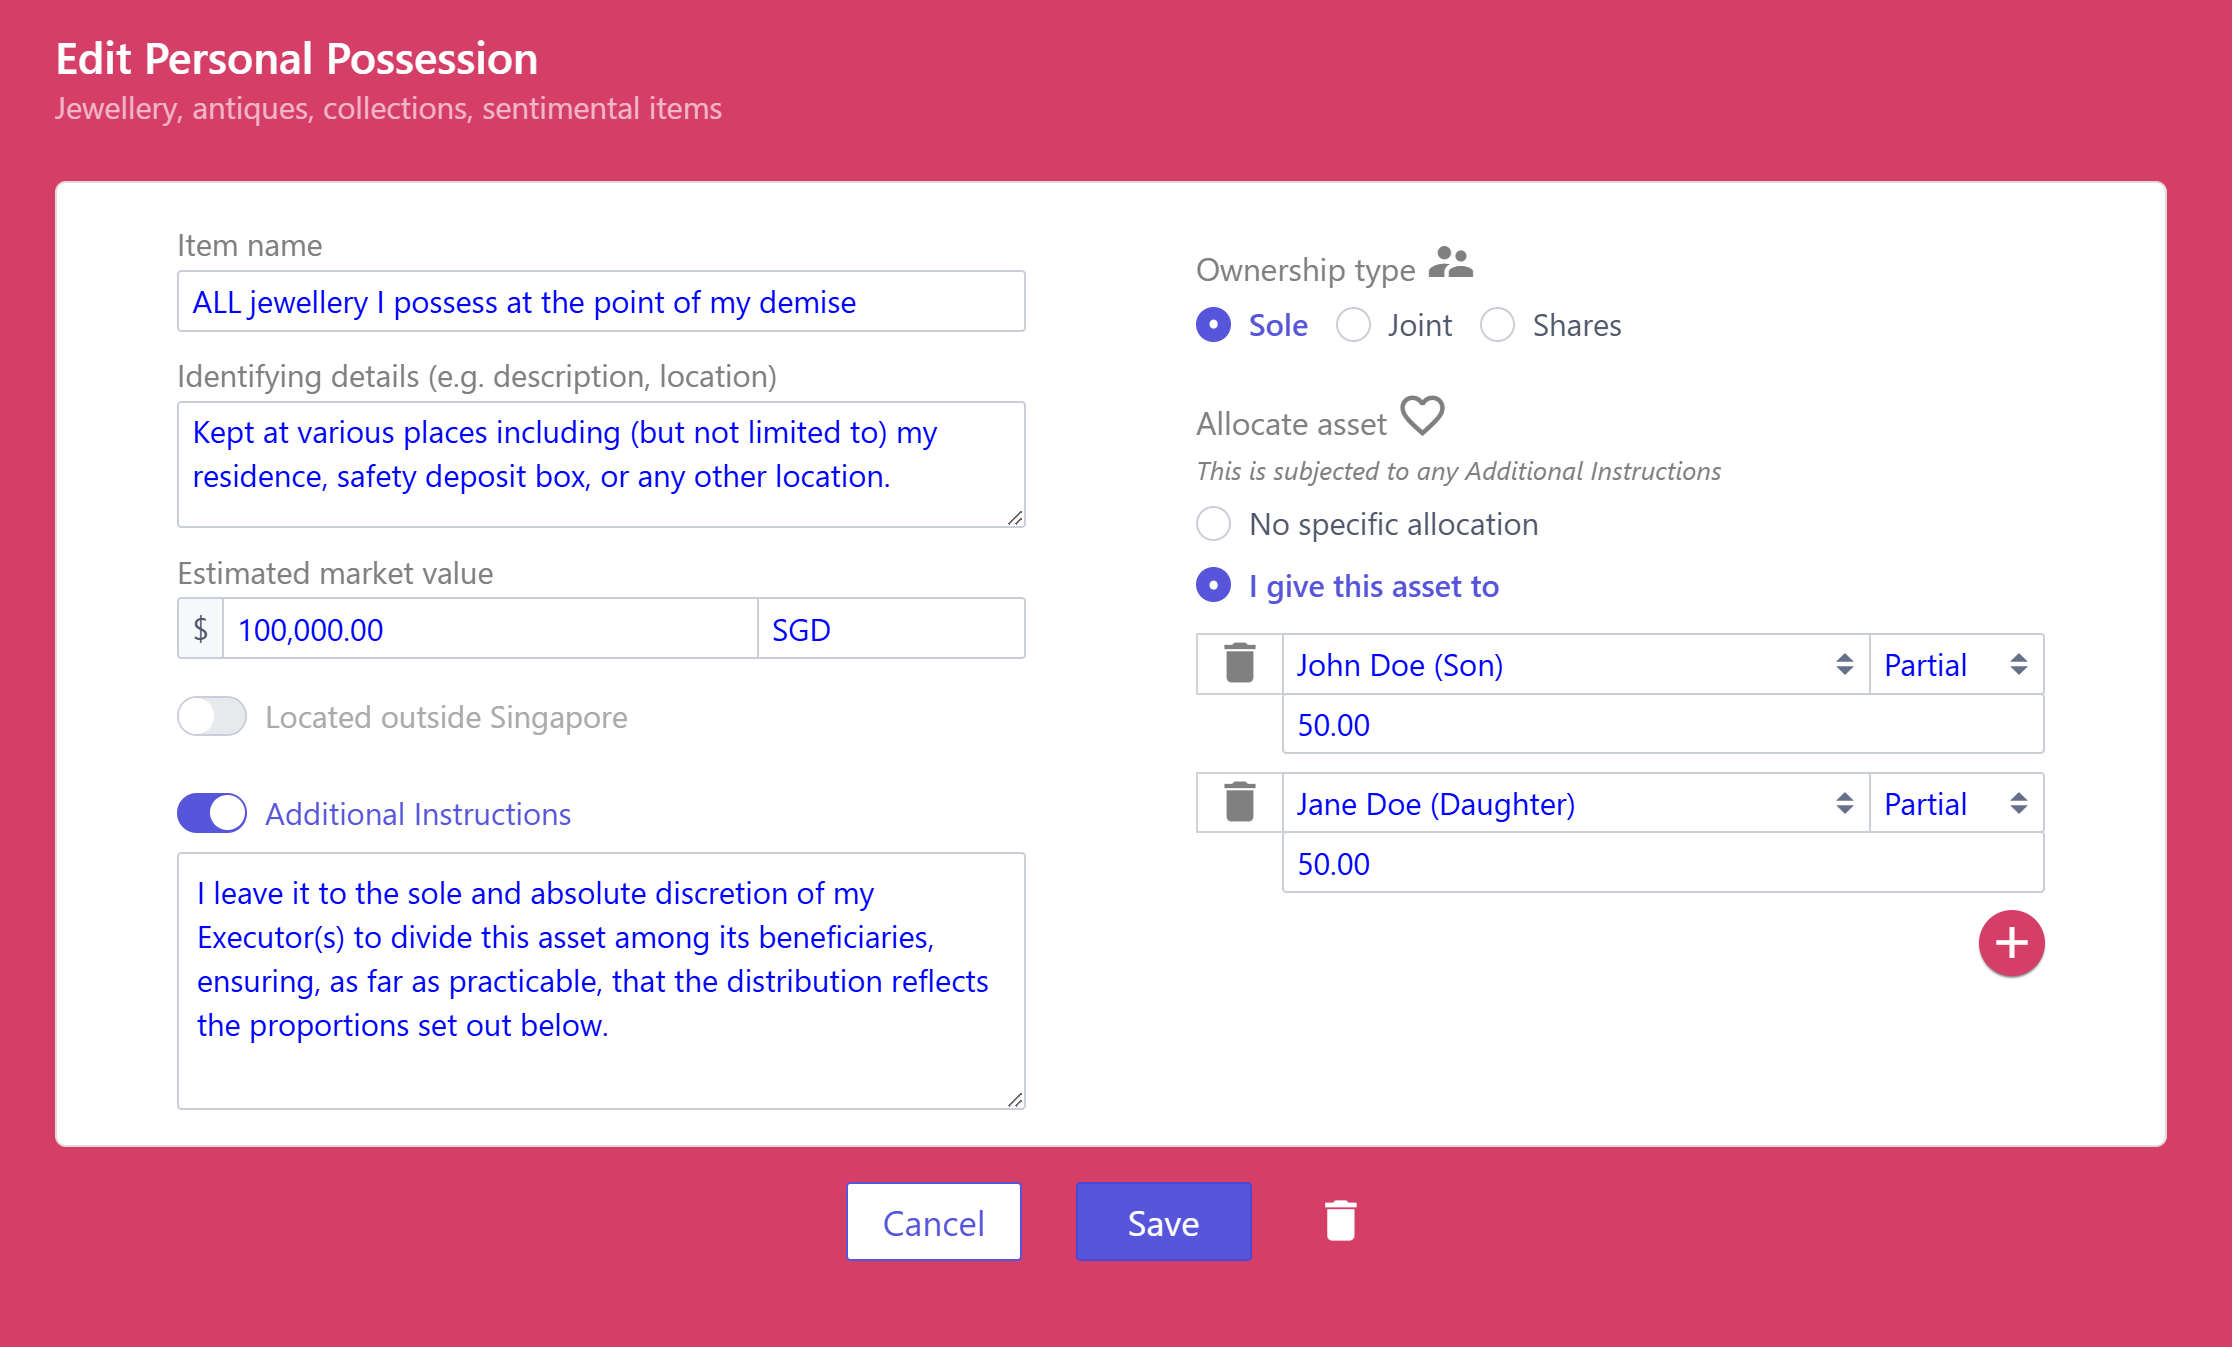Click the Item name input field
Screen dimensions: 2232x1347
(600, 302)
